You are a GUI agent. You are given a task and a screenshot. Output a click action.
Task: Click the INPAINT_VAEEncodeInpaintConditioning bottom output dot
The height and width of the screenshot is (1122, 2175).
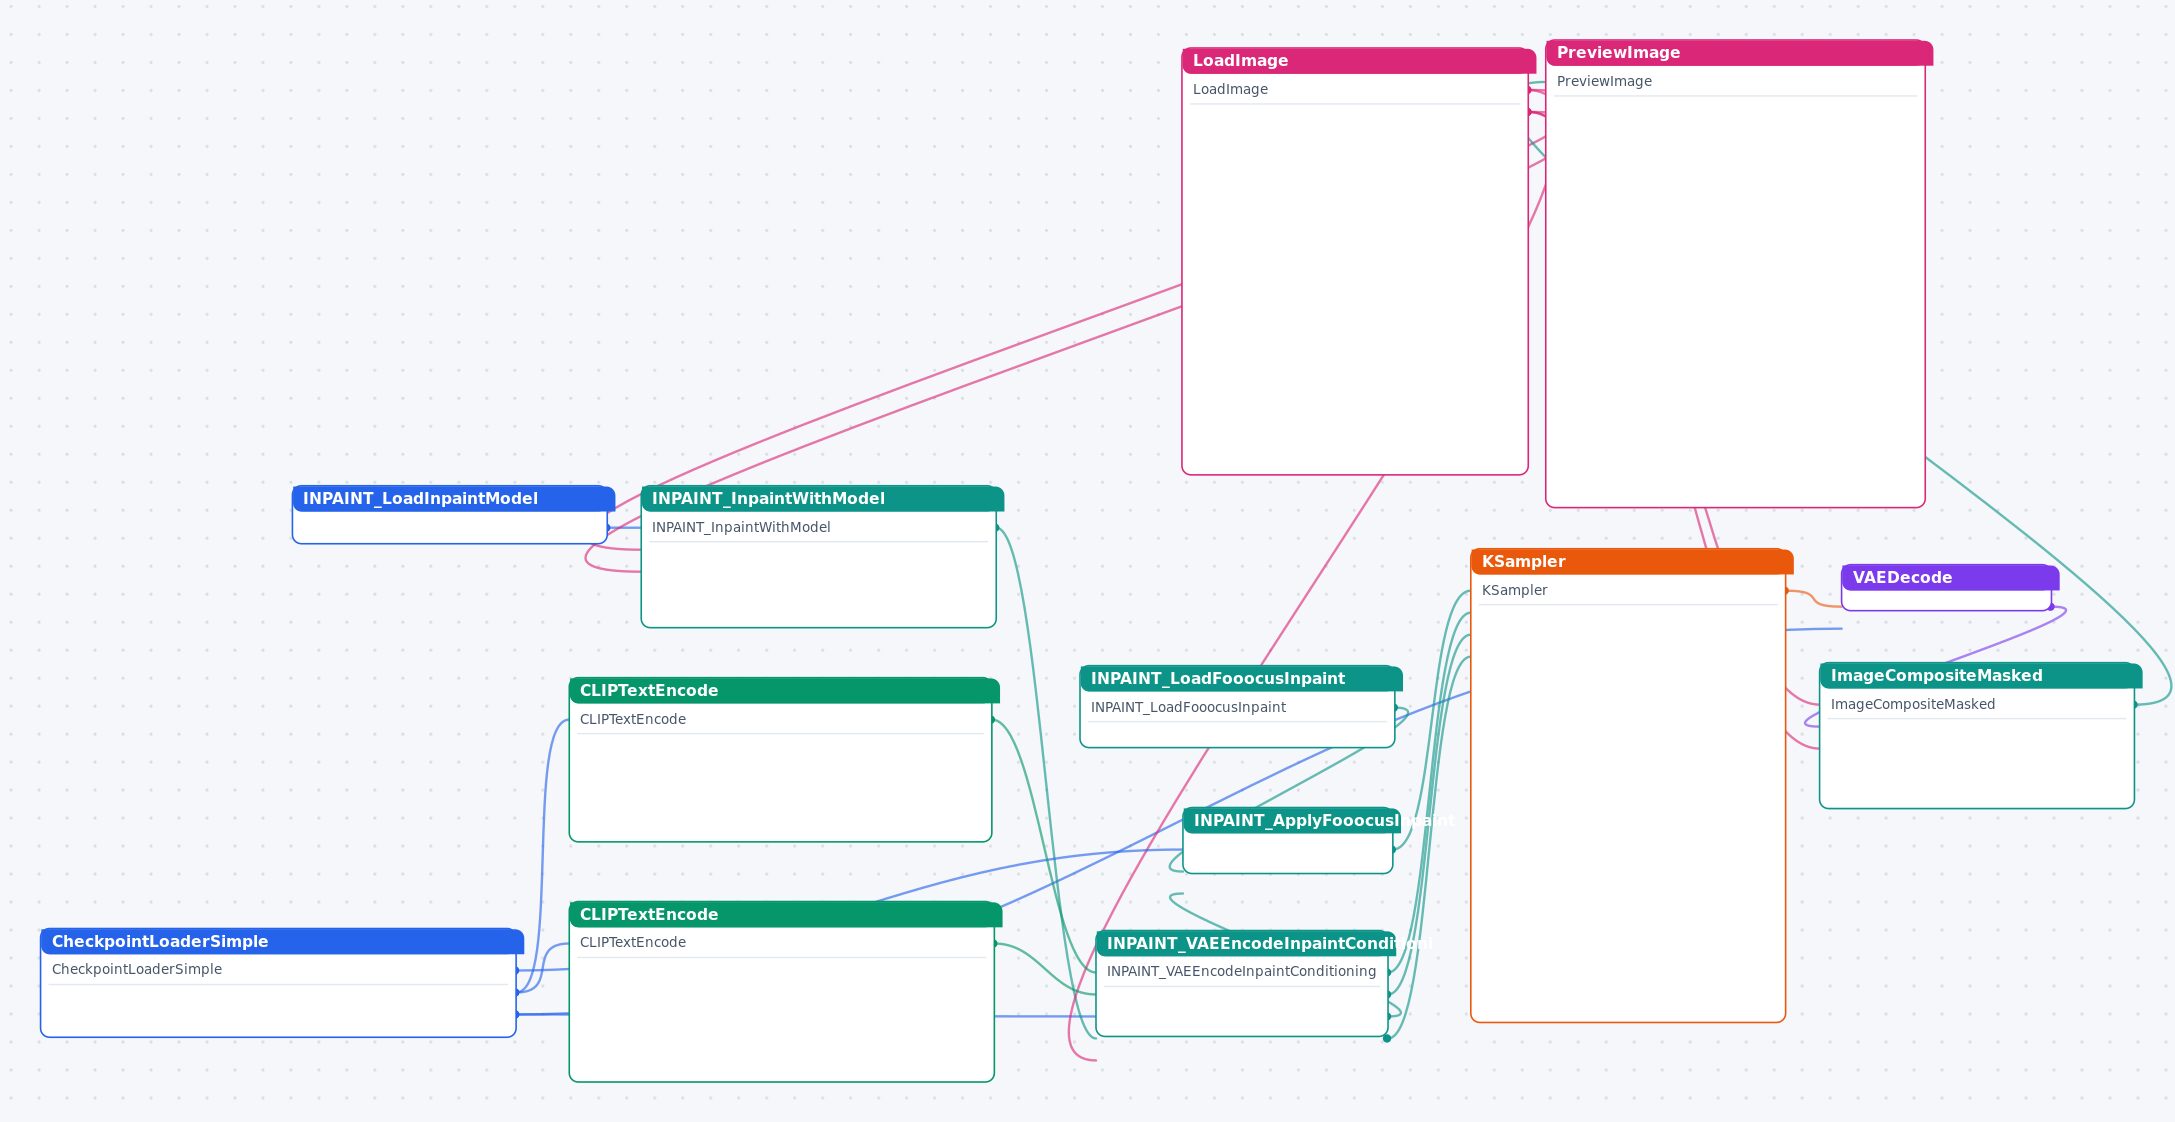click(1387, 1038)
